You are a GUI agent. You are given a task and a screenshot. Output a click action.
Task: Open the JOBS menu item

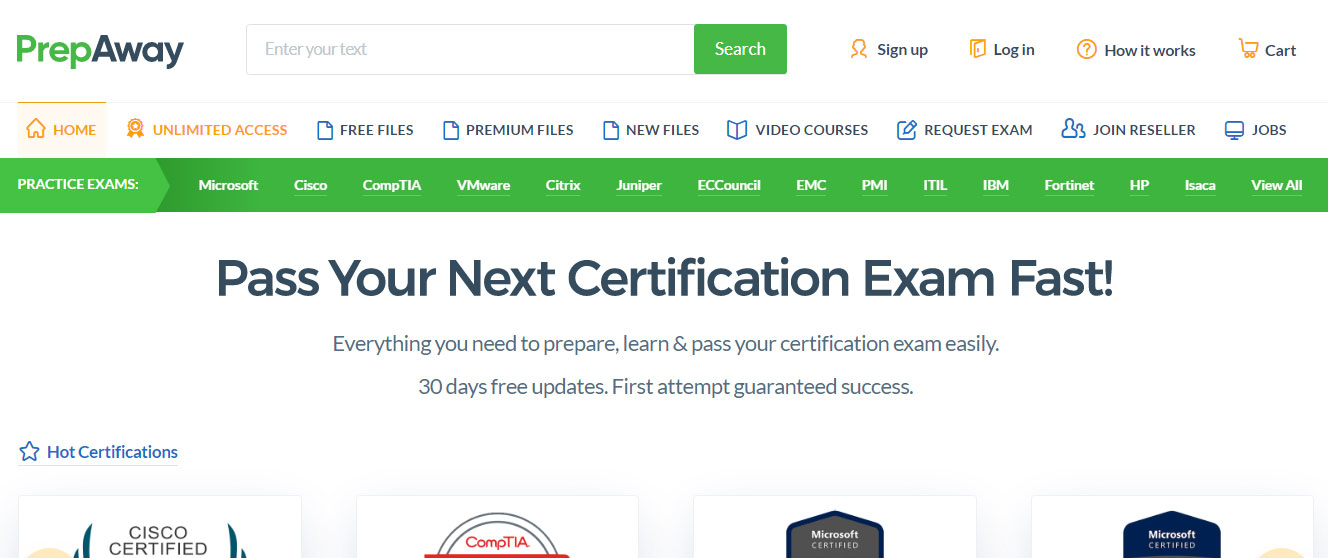[x=1256, y=129]
